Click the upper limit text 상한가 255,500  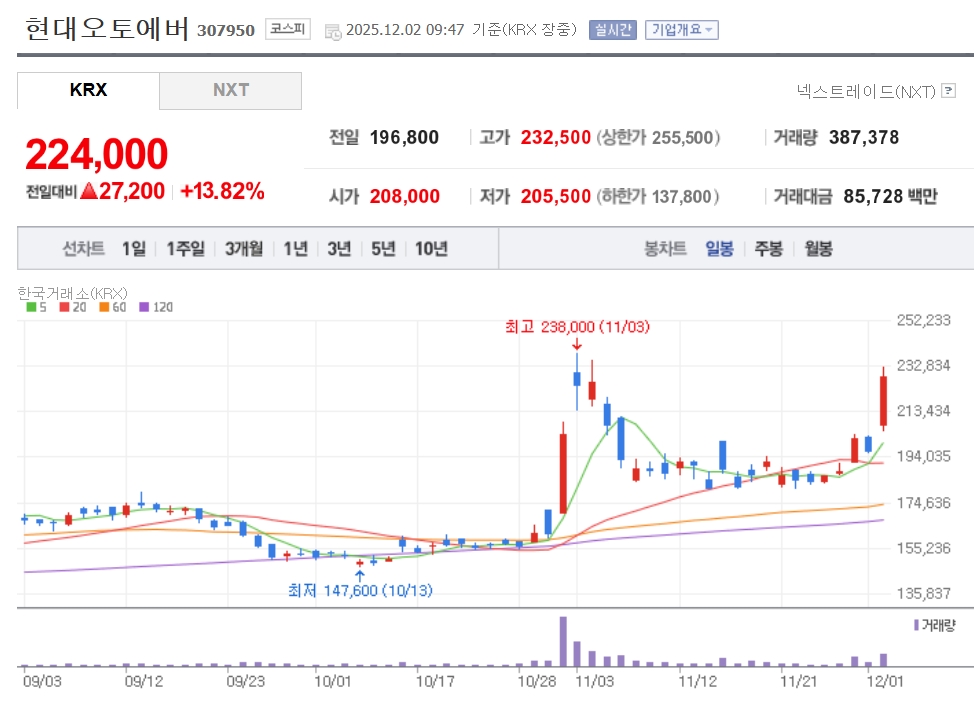click(x=658, y=137)
